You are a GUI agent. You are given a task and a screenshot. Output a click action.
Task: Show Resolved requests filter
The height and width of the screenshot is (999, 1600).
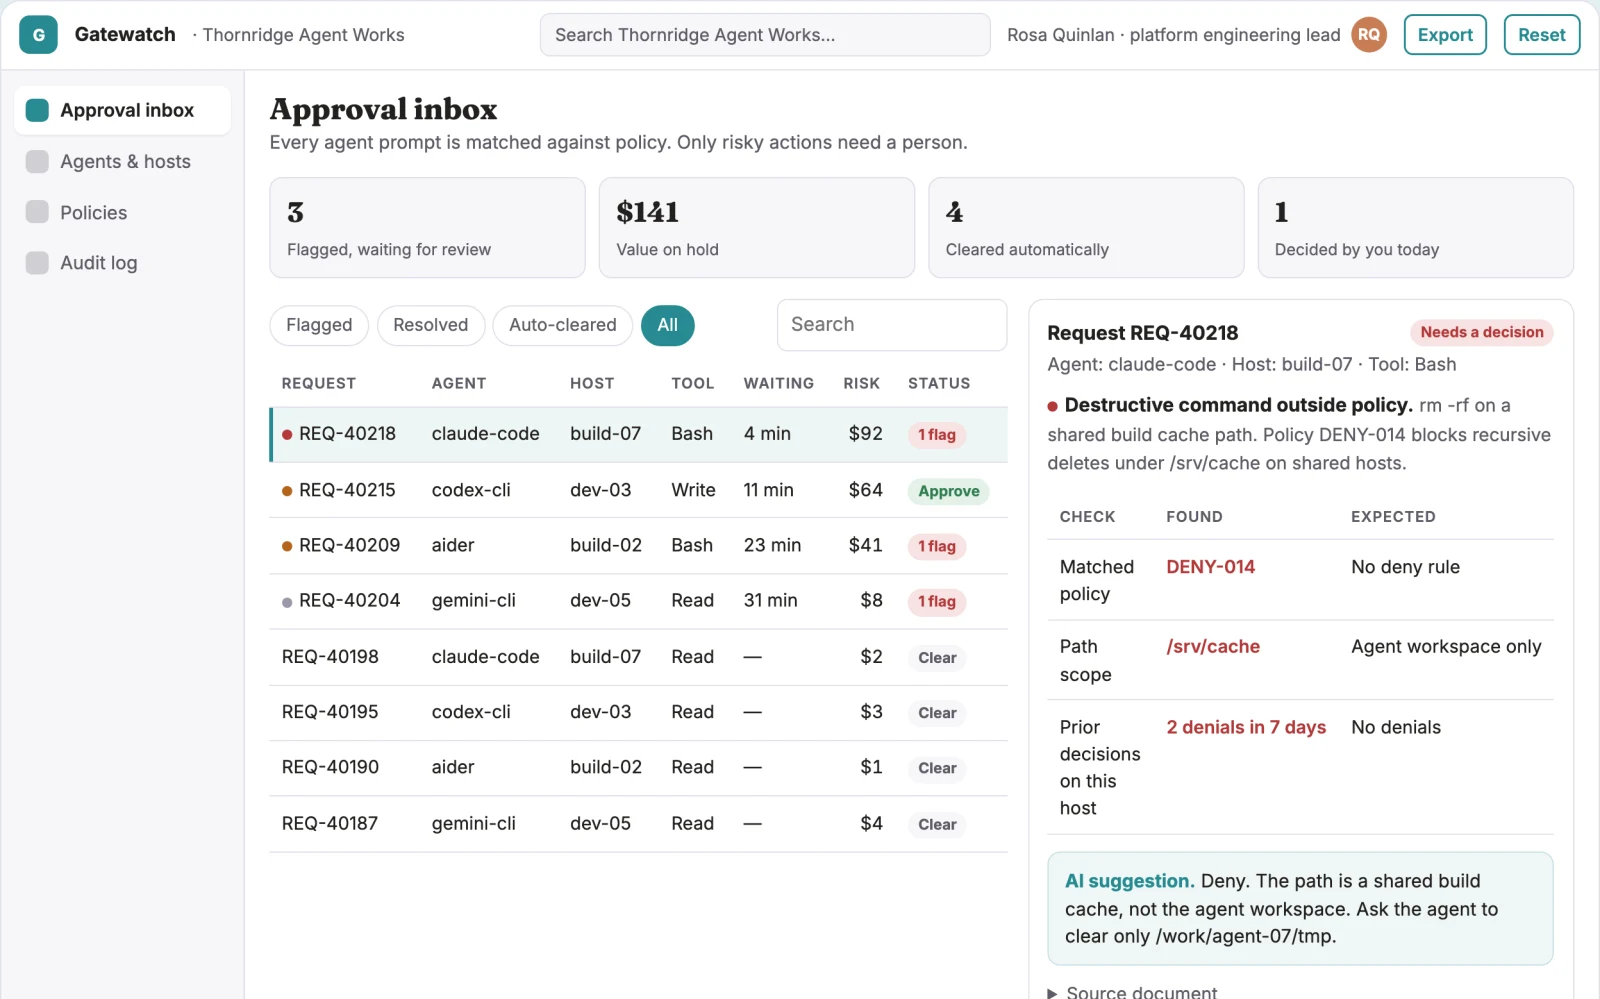(x=430, y=325)
